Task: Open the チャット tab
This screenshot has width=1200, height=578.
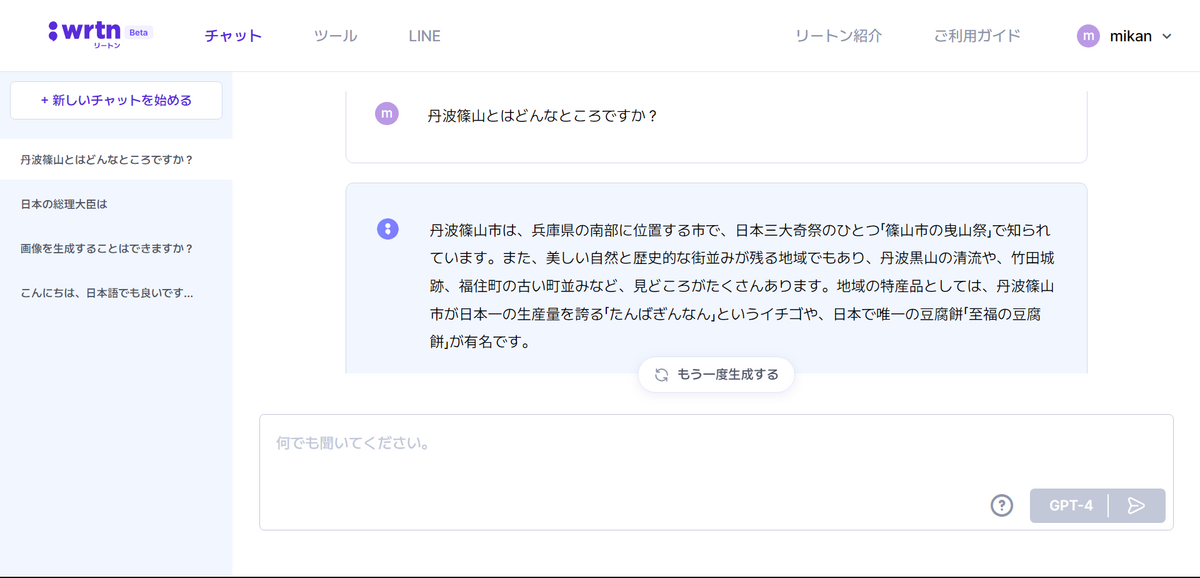Action: (x=233, y=36)
